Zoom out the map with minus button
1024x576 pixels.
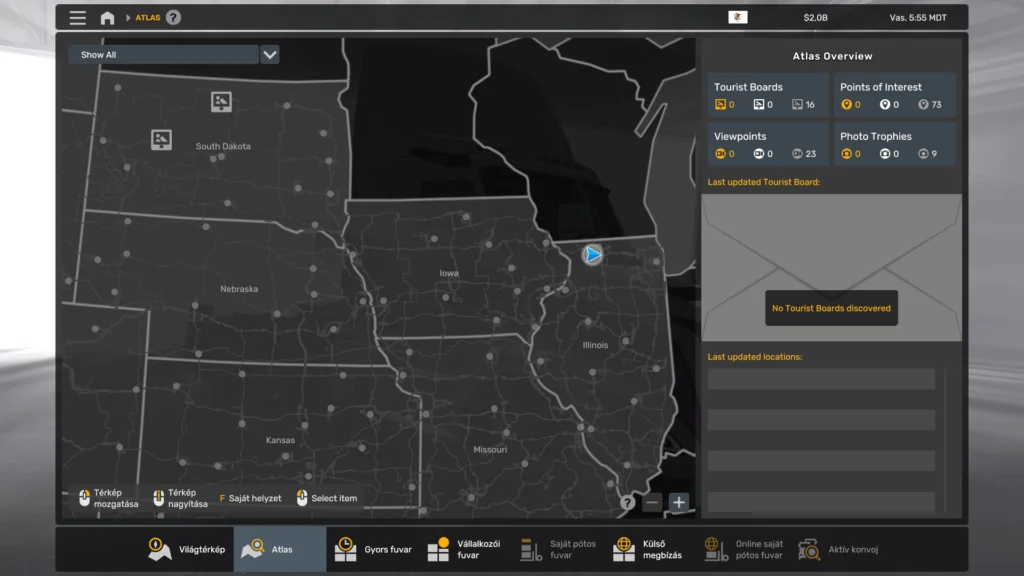click(x=651, y=502)
